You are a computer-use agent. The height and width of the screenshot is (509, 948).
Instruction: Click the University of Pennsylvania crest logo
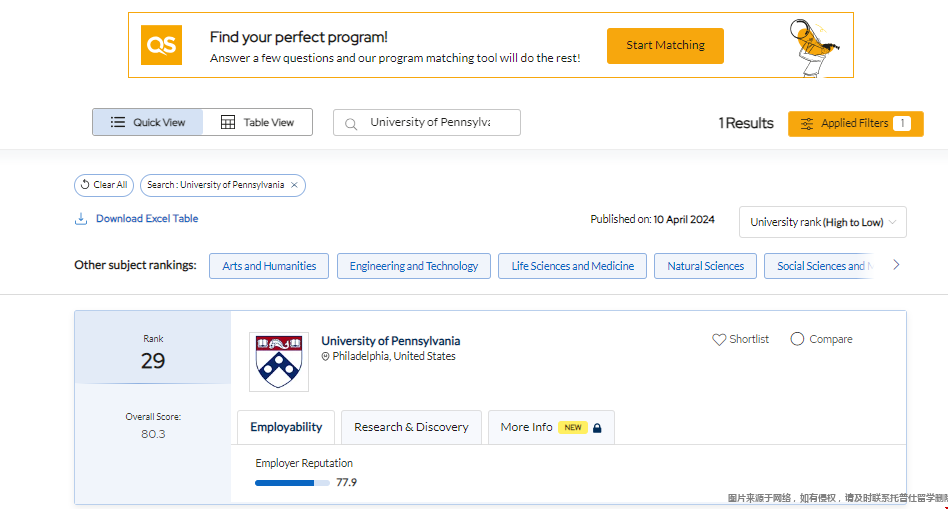[279, 361]
